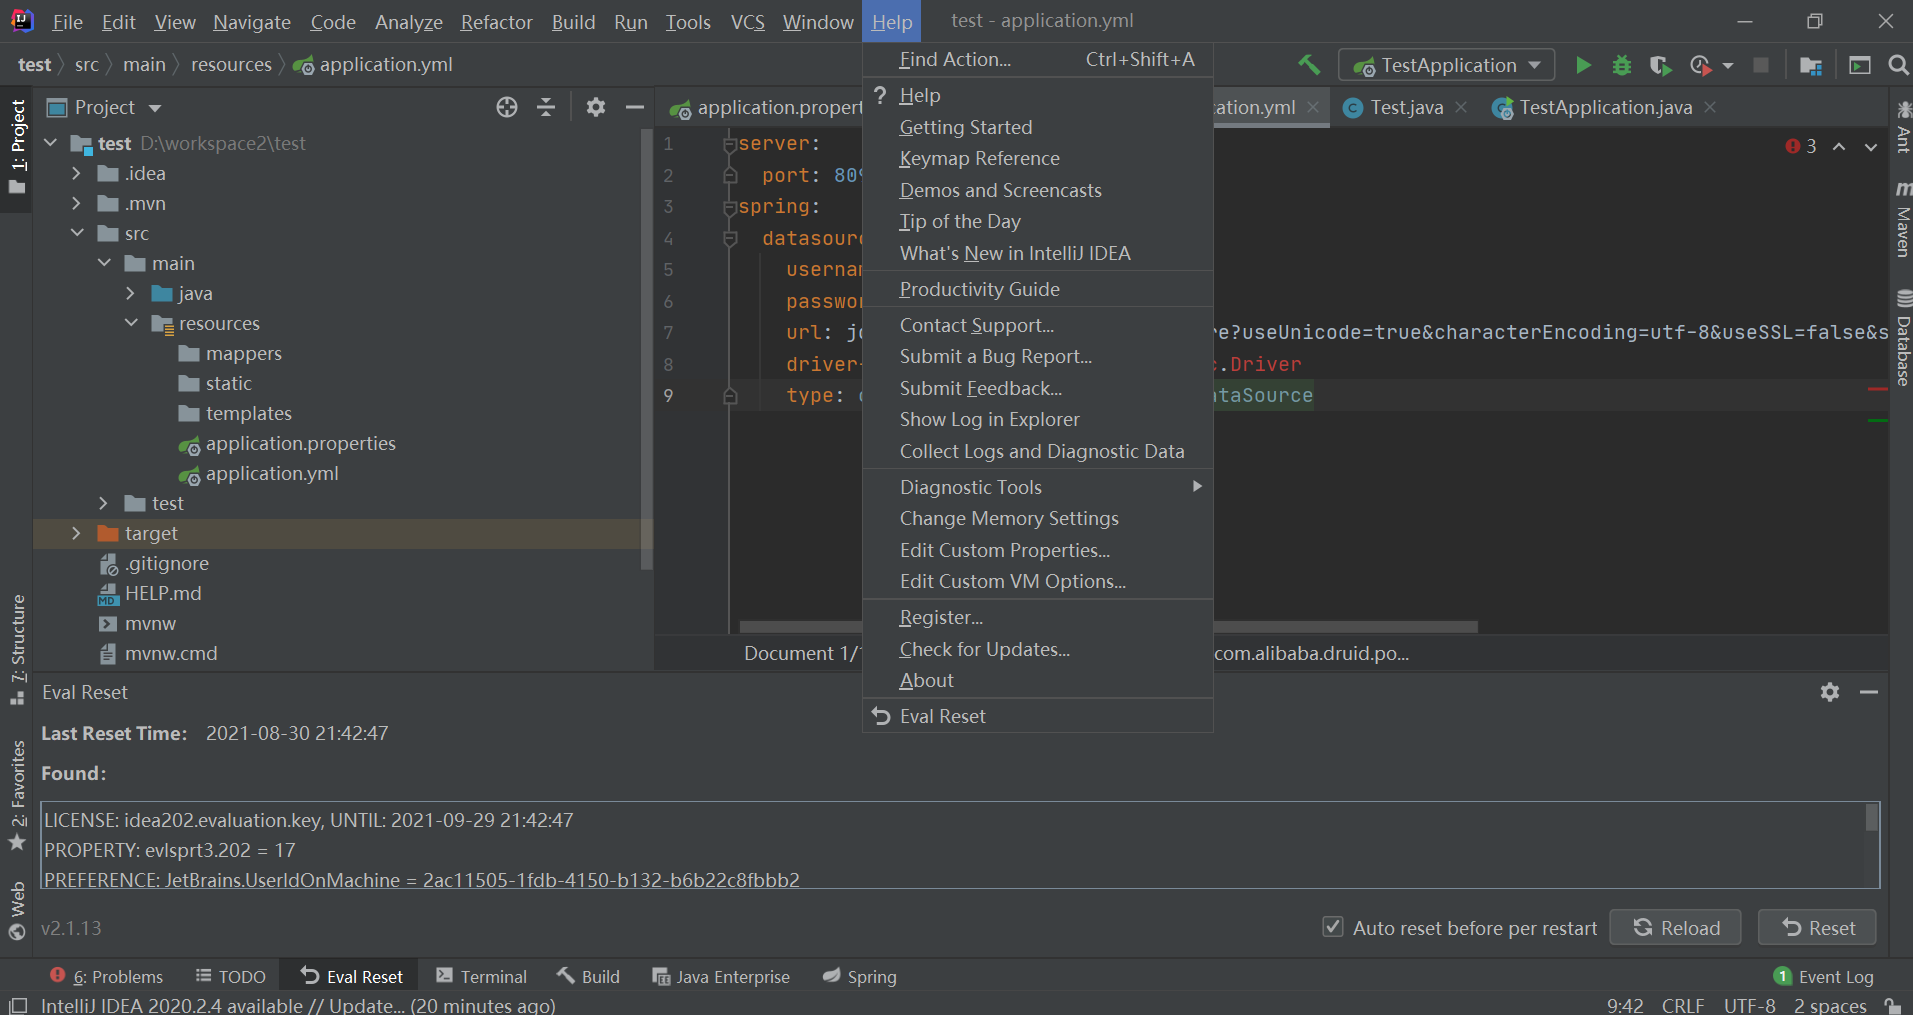Collapse the test root project node
Screen dimensions: 1913x1015
[x=50, y=143]
